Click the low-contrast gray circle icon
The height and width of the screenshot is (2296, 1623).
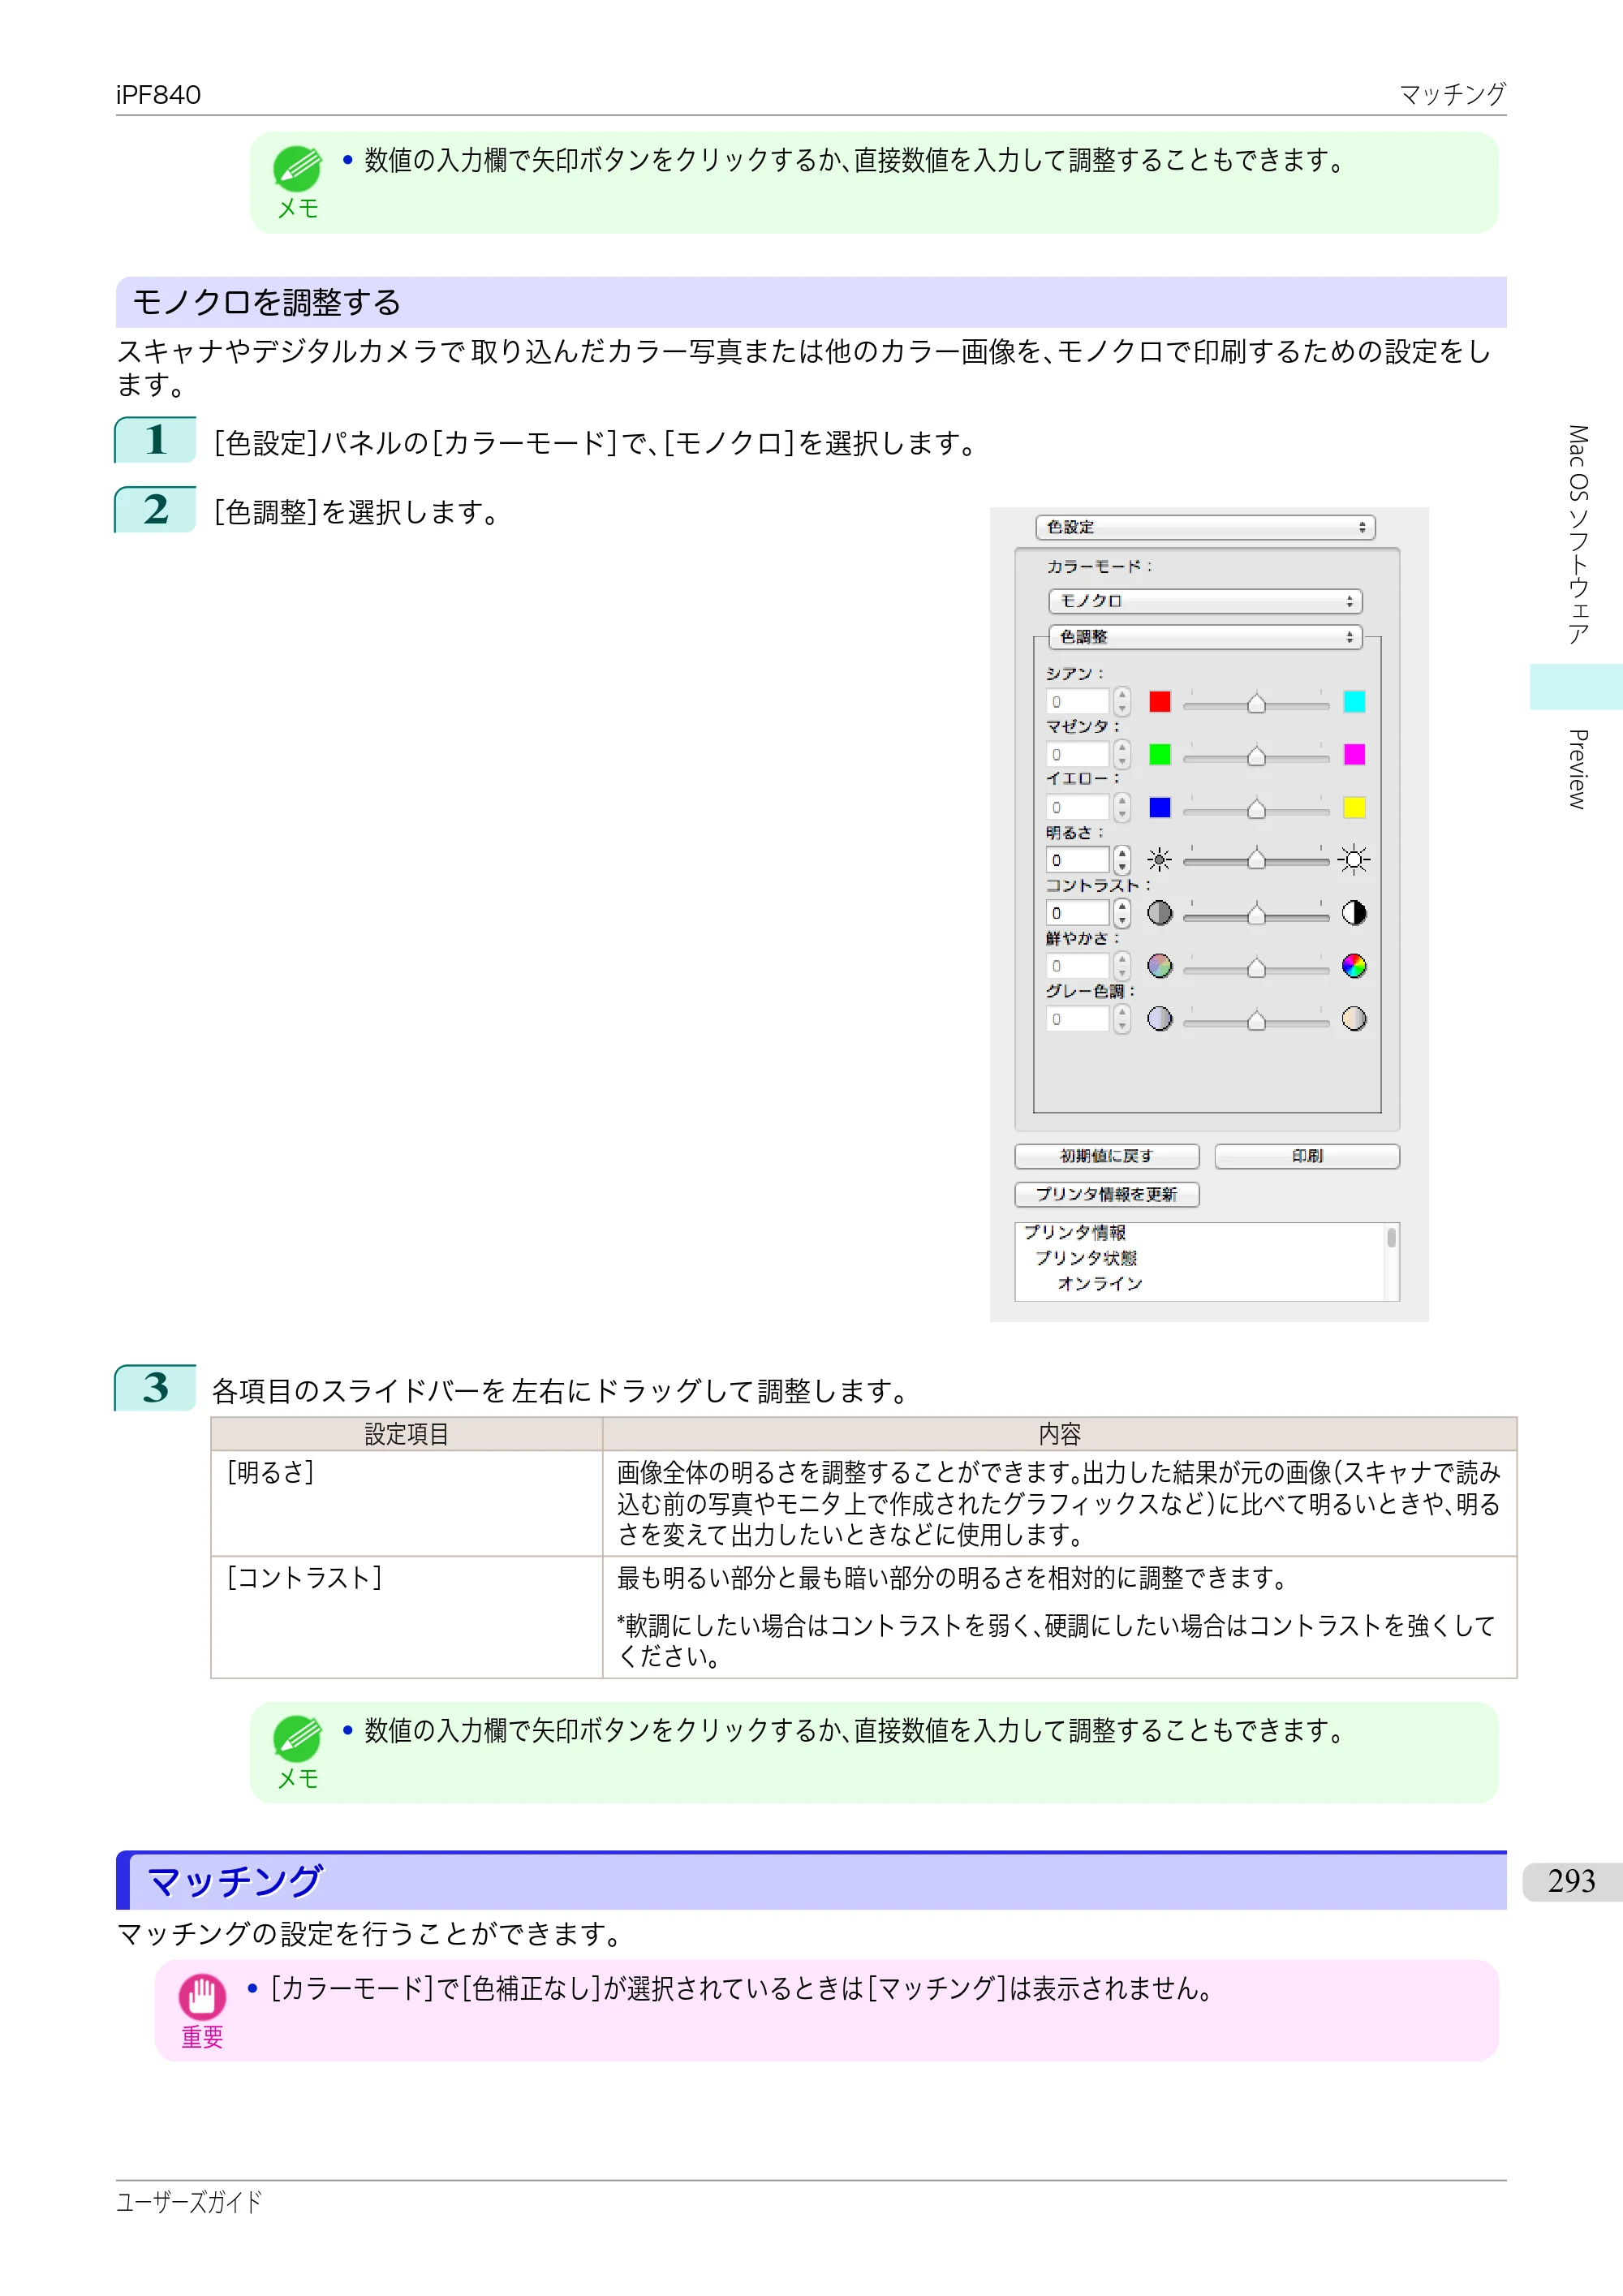click(1159, 913)
